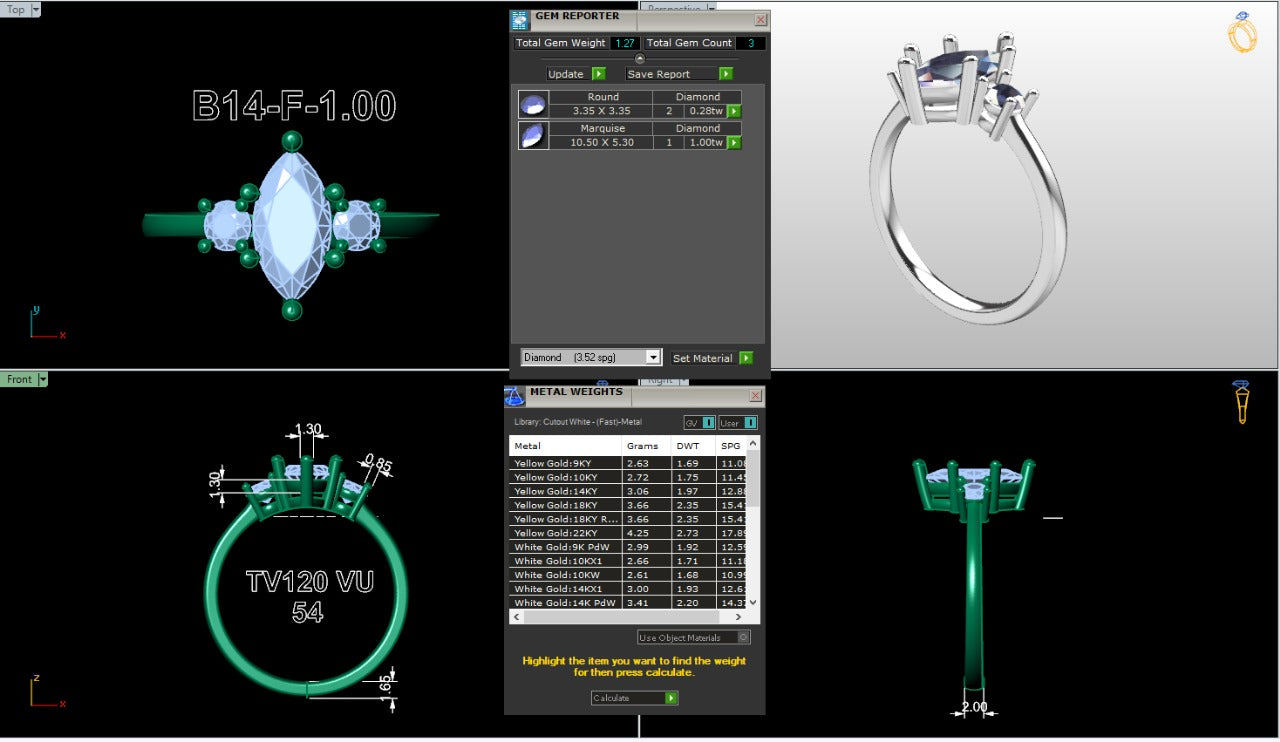Close the Metal Weights panel
The height and width of the screenshot is (742, 1280).
(755, 396)
